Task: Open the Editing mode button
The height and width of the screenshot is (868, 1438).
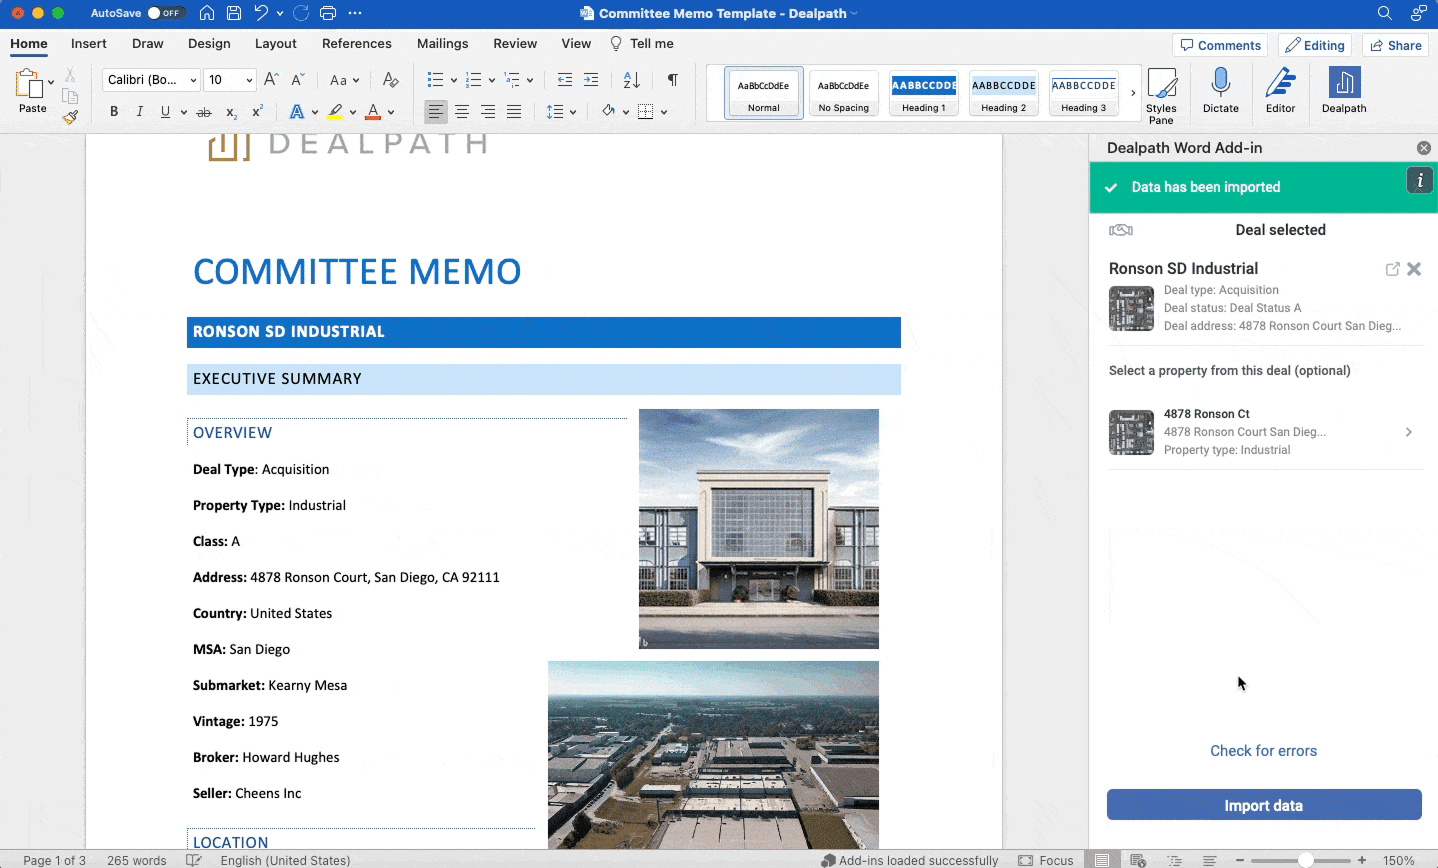Action: pyautogui.click(x=1315, y=45)
